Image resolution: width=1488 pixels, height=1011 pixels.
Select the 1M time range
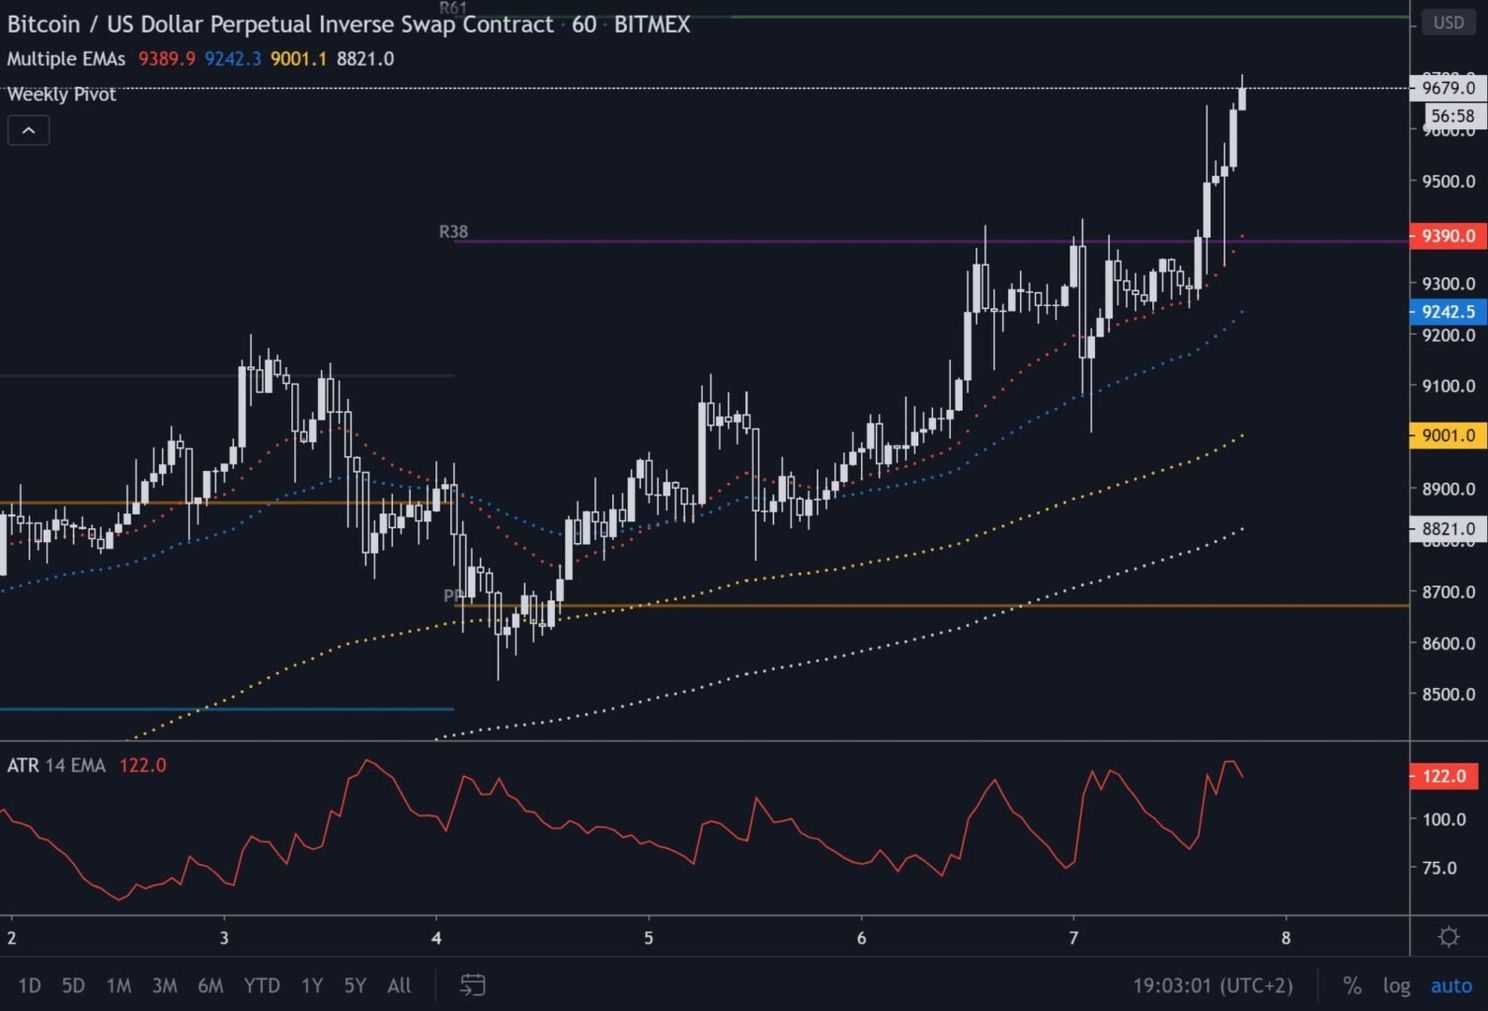[118, 986]
